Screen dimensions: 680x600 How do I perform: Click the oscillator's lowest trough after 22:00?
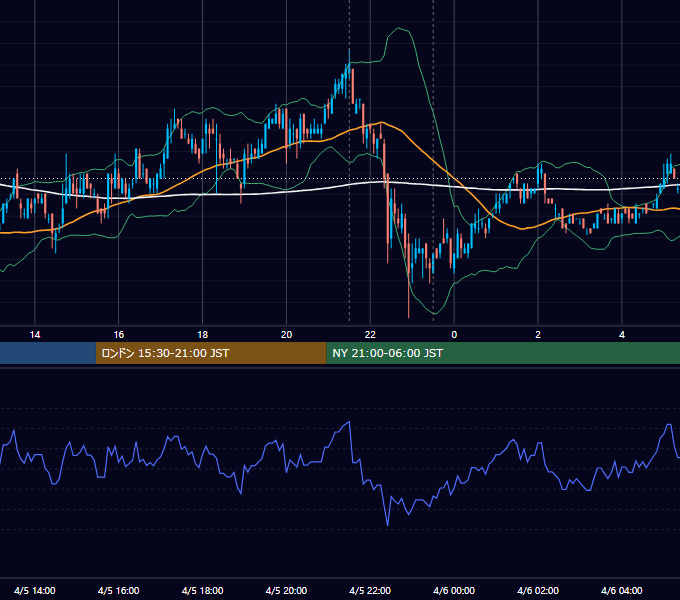coord(388,525)
